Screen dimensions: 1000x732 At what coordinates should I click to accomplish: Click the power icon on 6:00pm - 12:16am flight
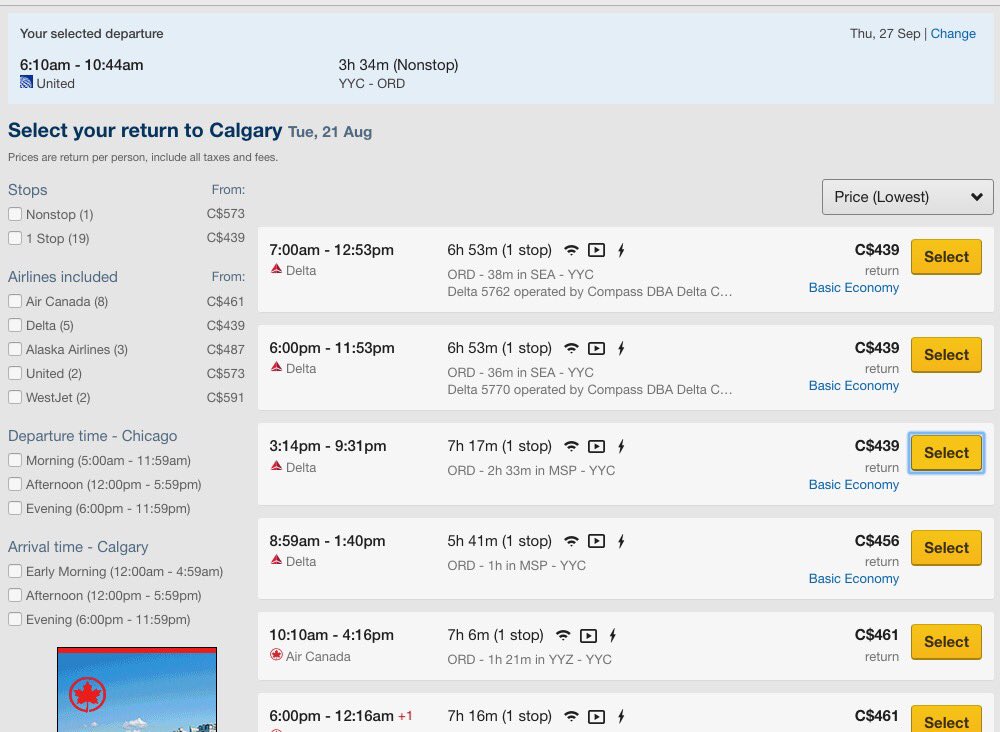pyautogui.click(x=621, y=717)
